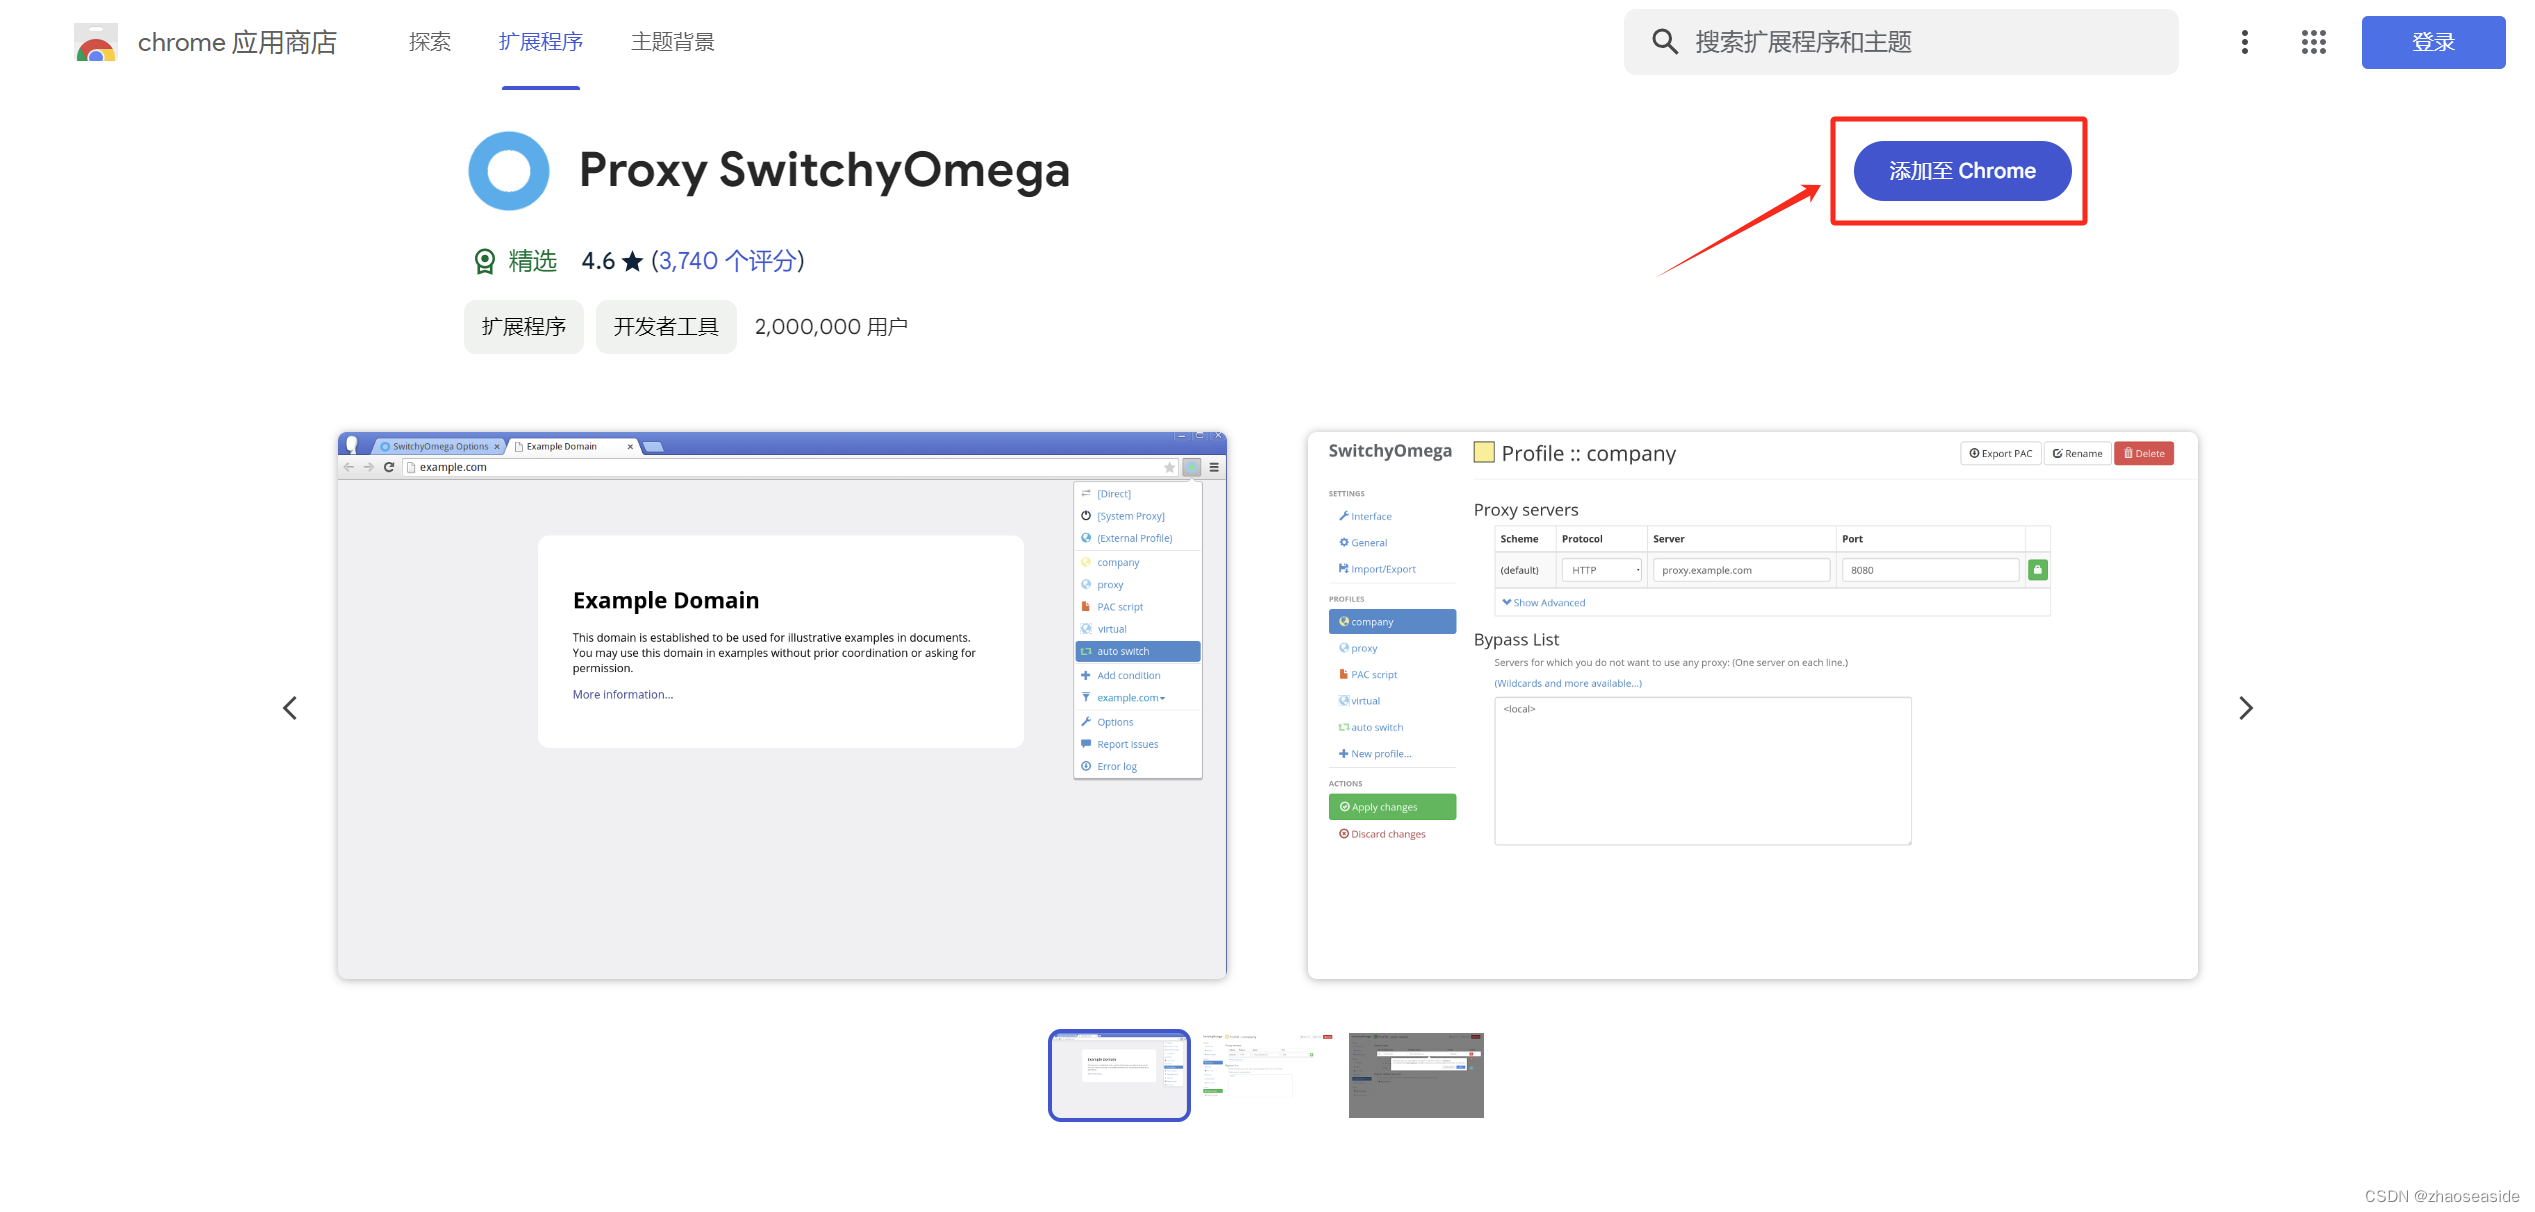Click (Wildcards and more available...) link
2535x1212 pixels.
(1568, 684)
